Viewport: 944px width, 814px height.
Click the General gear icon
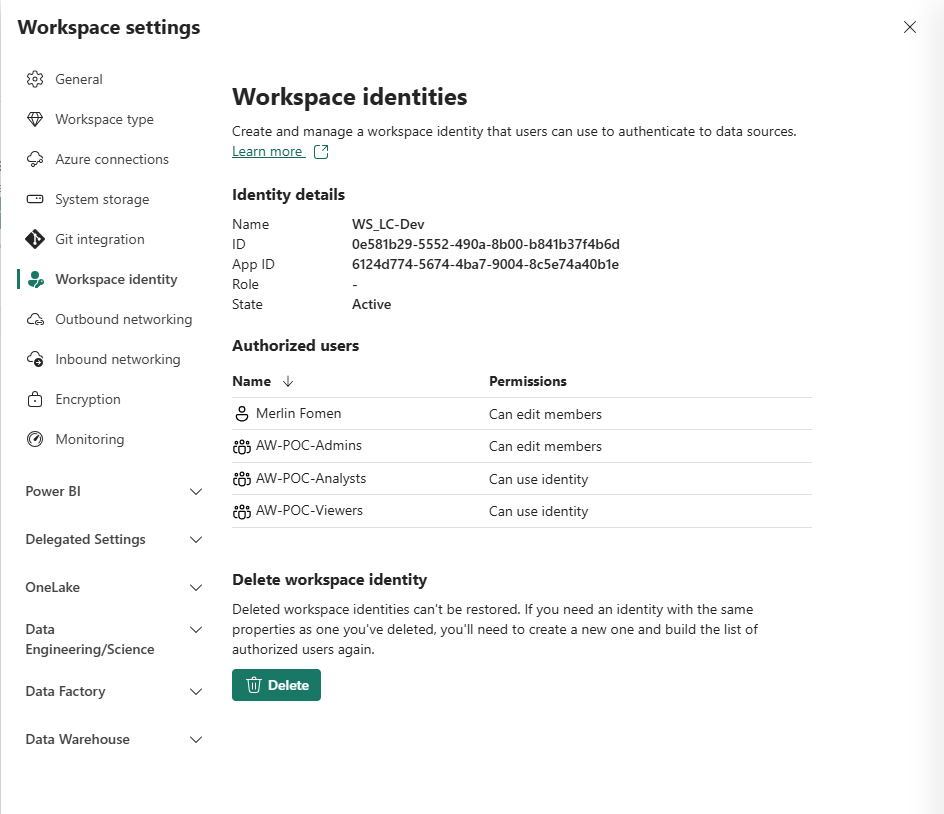click(35, 79)
